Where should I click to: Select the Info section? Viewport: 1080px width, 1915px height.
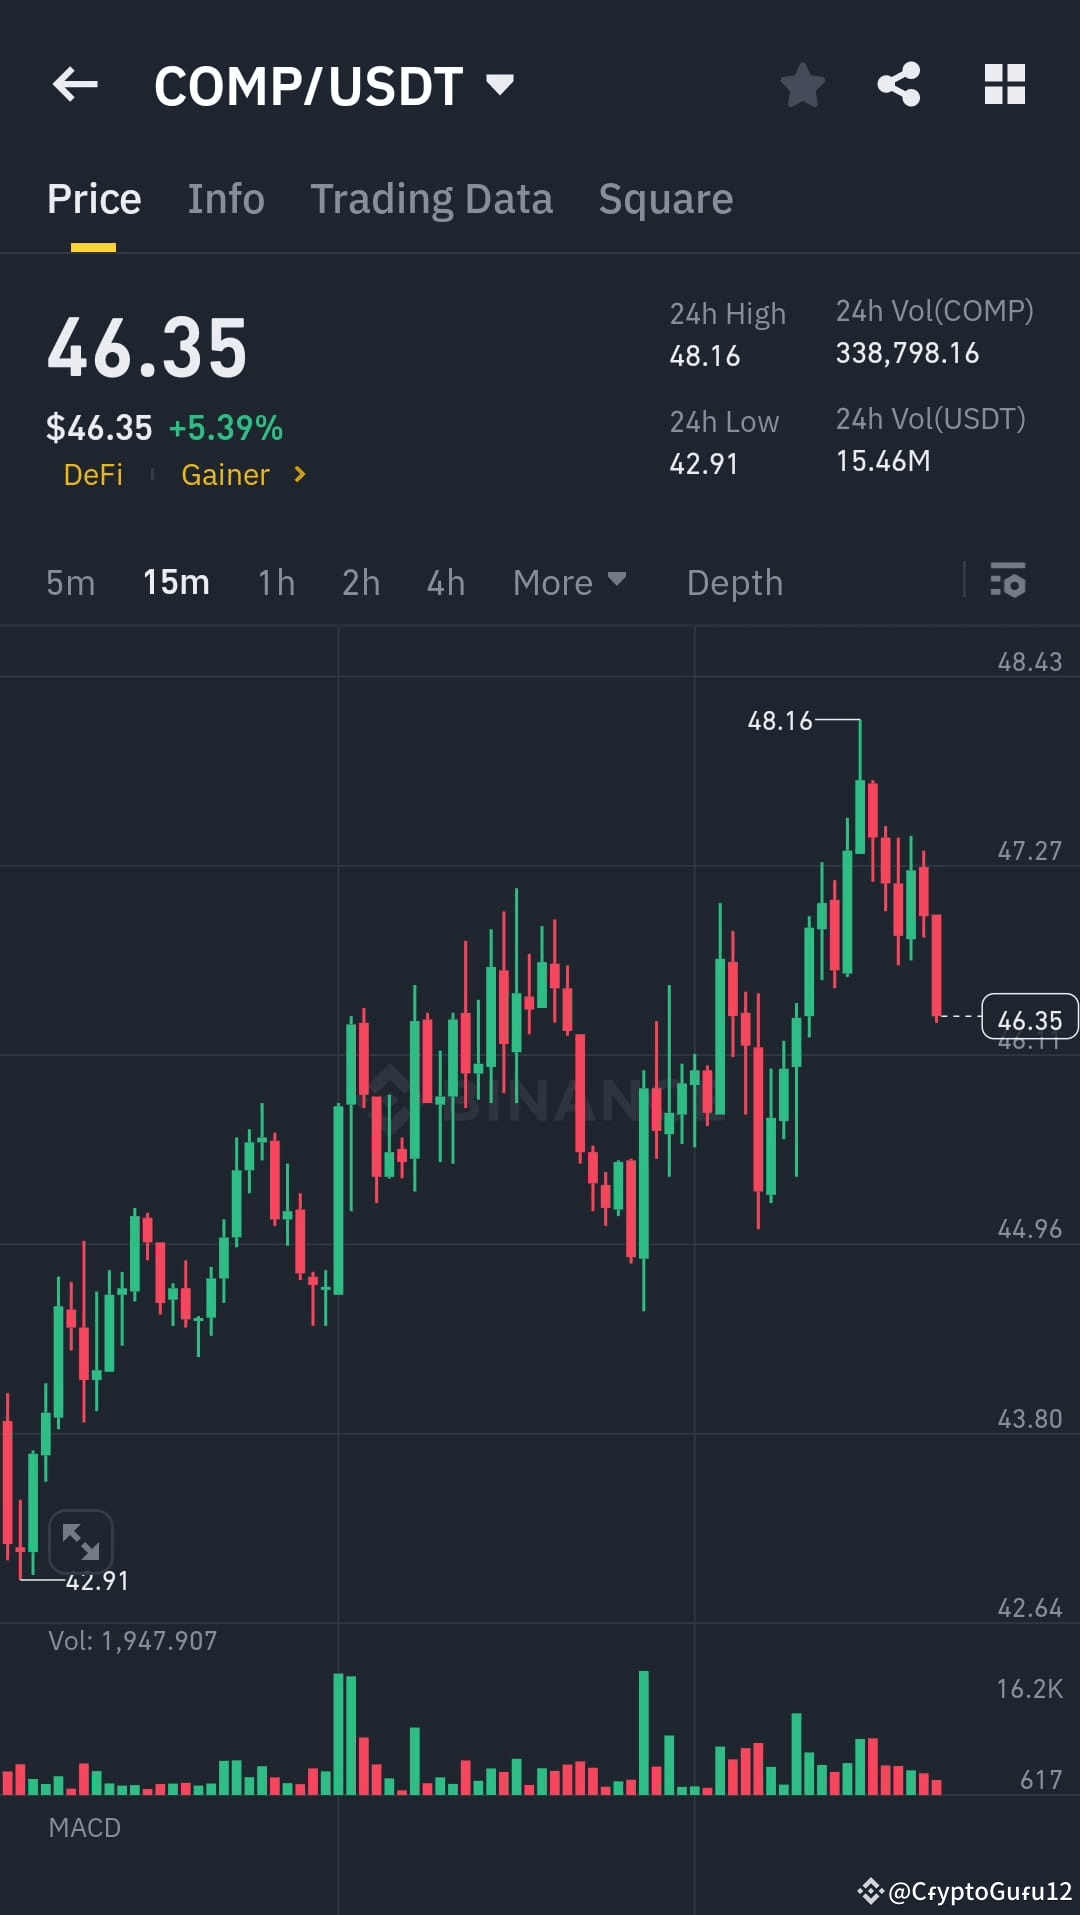[x=225, y=198]
